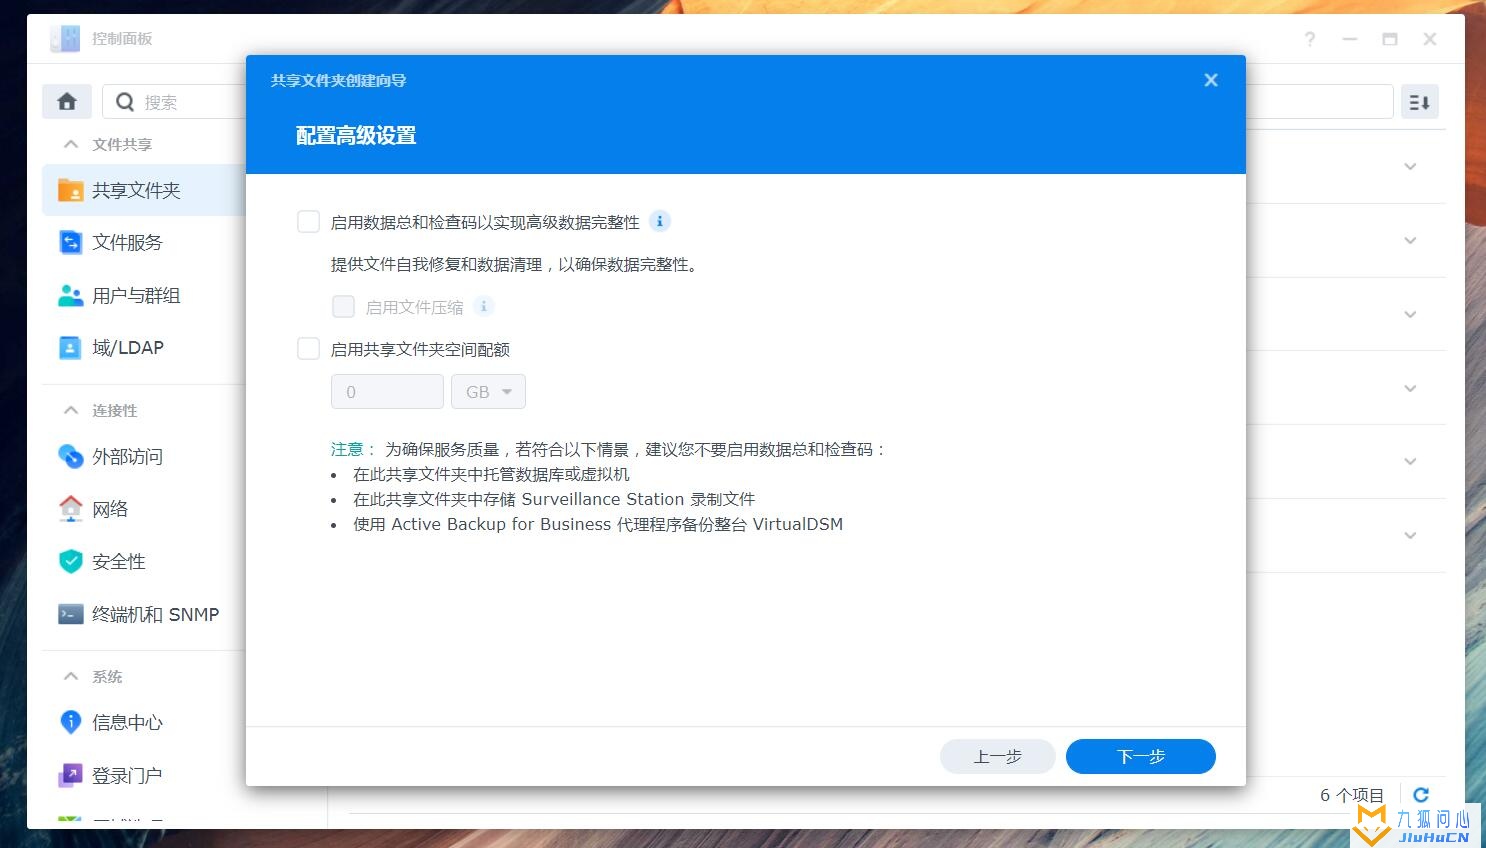Open 共享文件夹 folder icon in sidebar

(70, 190)
